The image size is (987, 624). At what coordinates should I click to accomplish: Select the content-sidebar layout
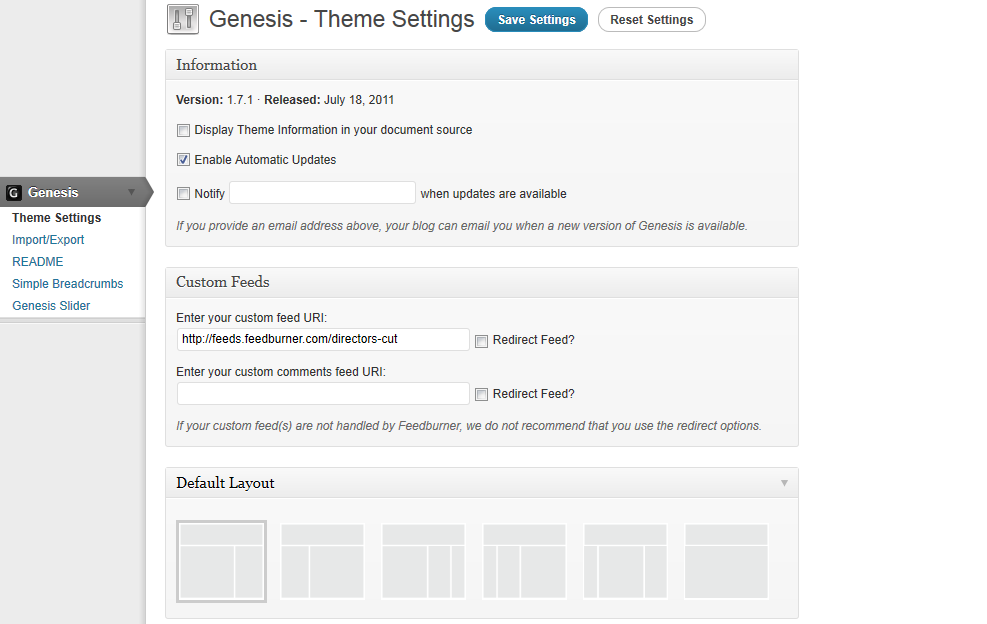[x=221, y=560]
